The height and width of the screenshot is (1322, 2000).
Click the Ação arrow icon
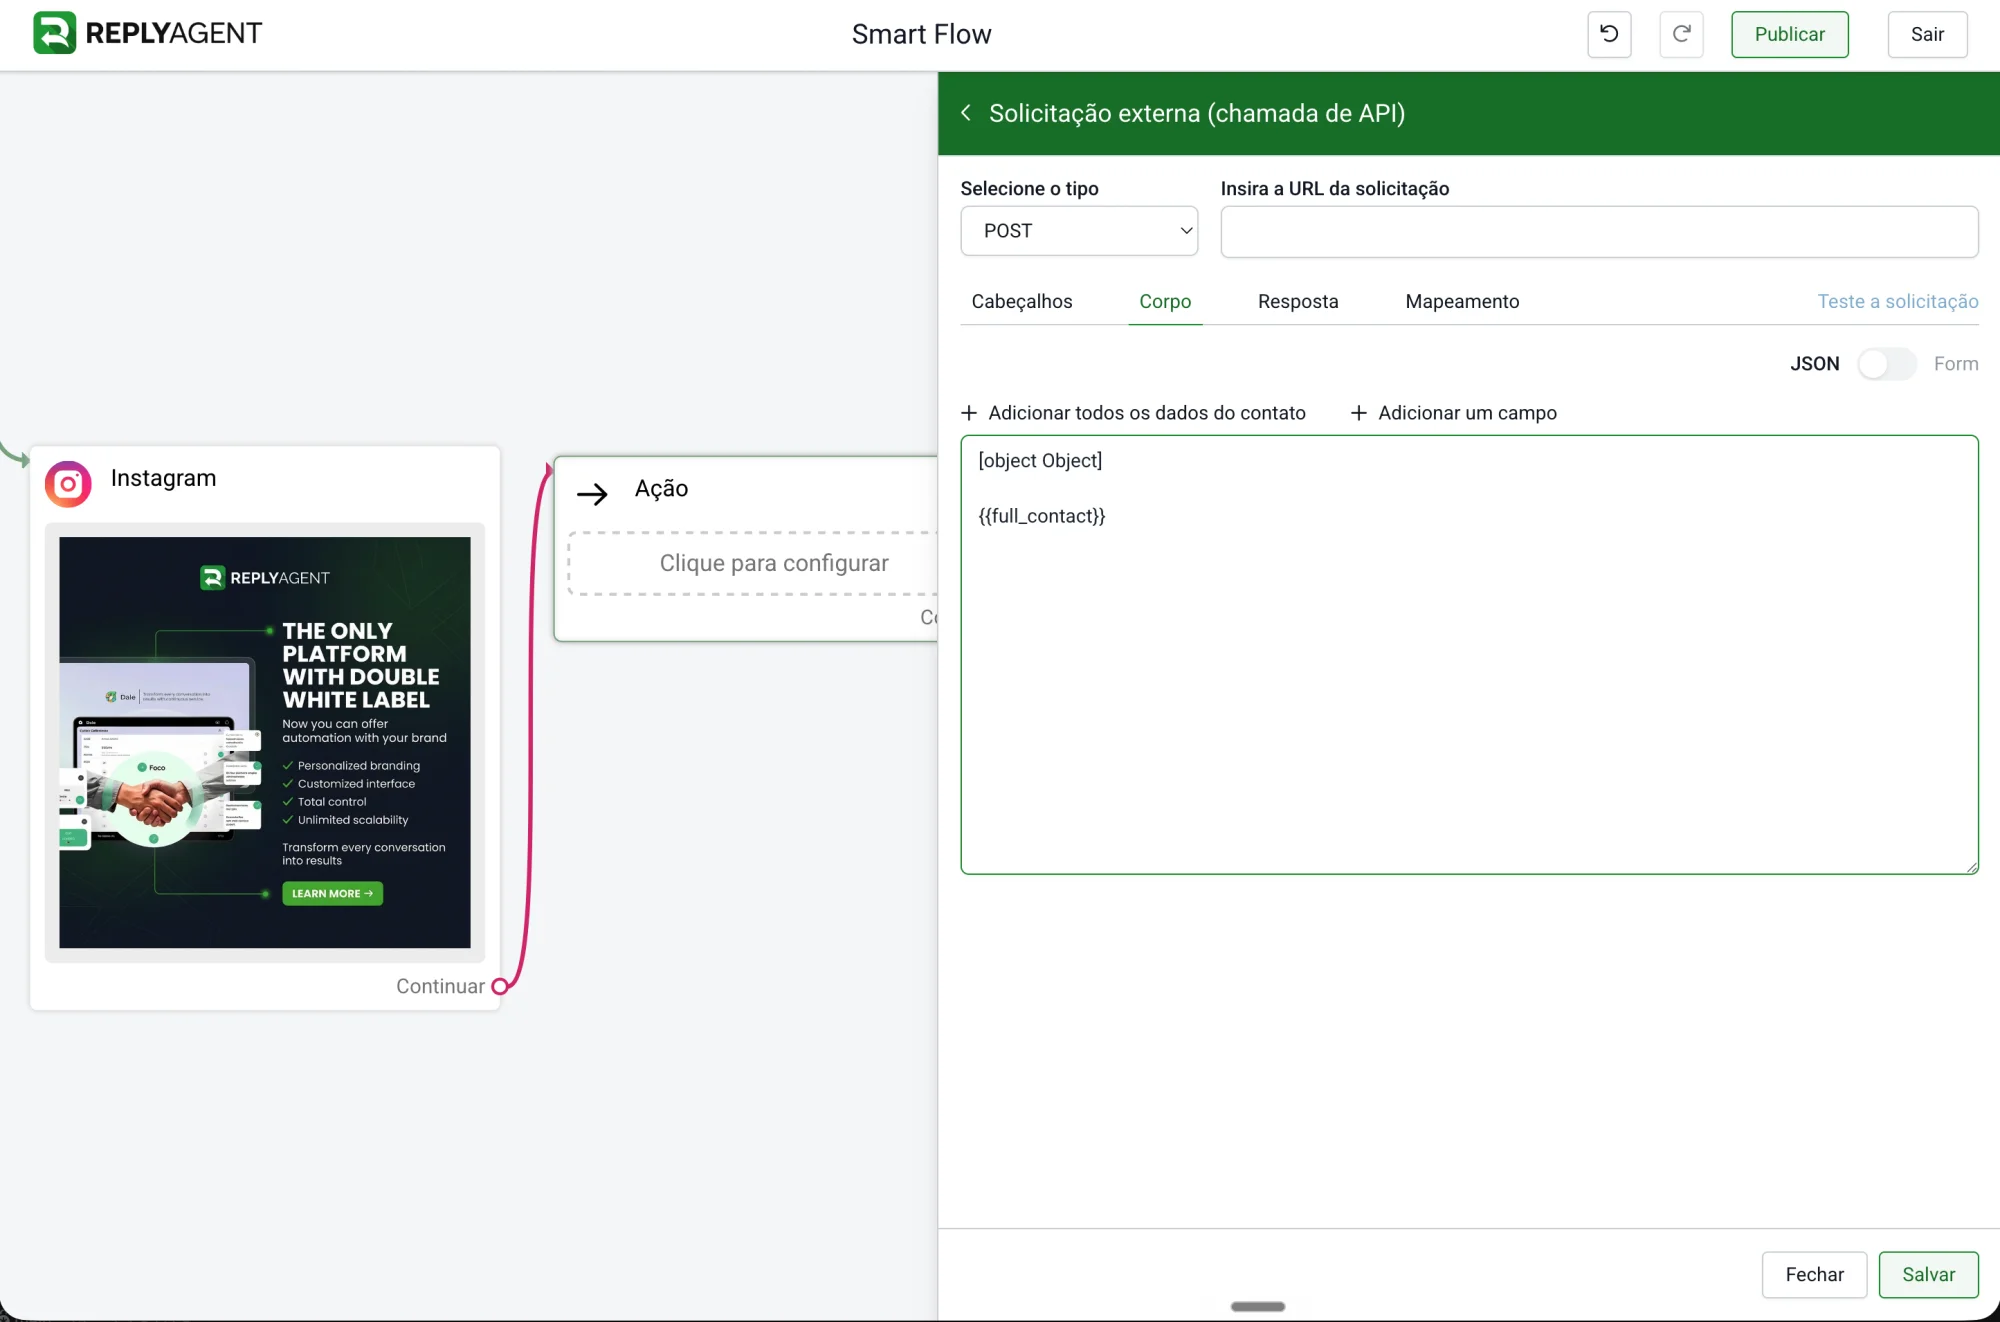point(593,493)
